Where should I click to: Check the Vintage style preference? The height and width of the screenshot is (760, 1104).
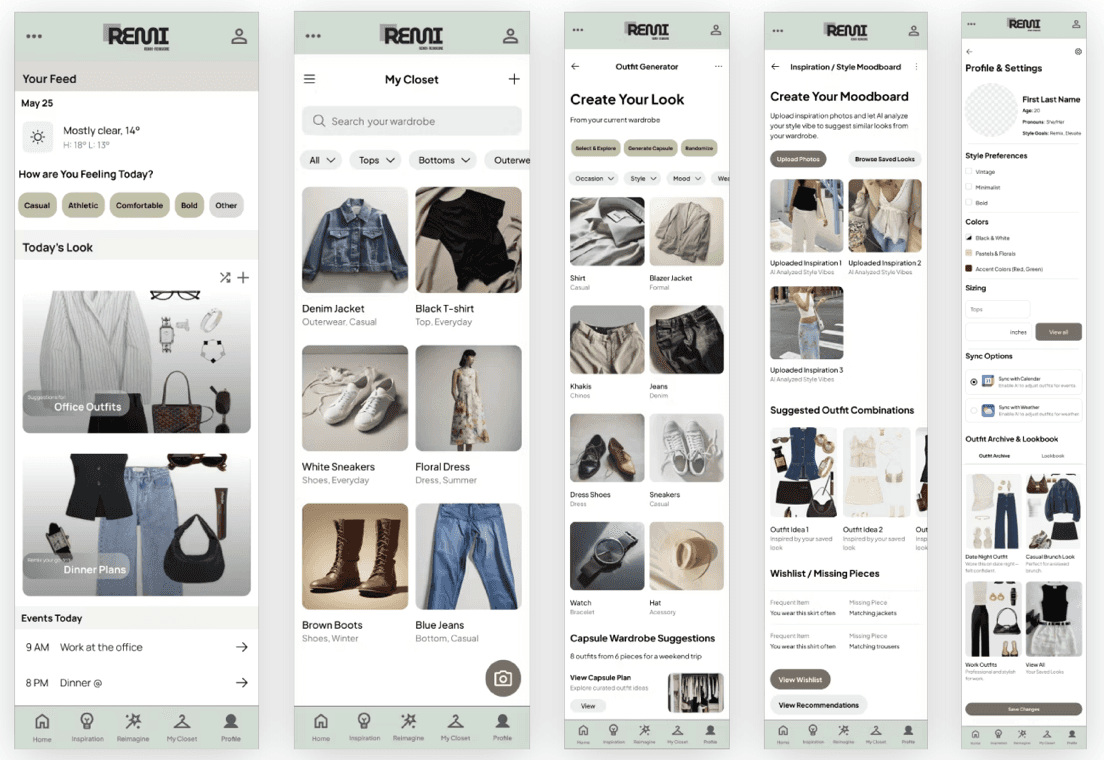[x=969, y=172]
